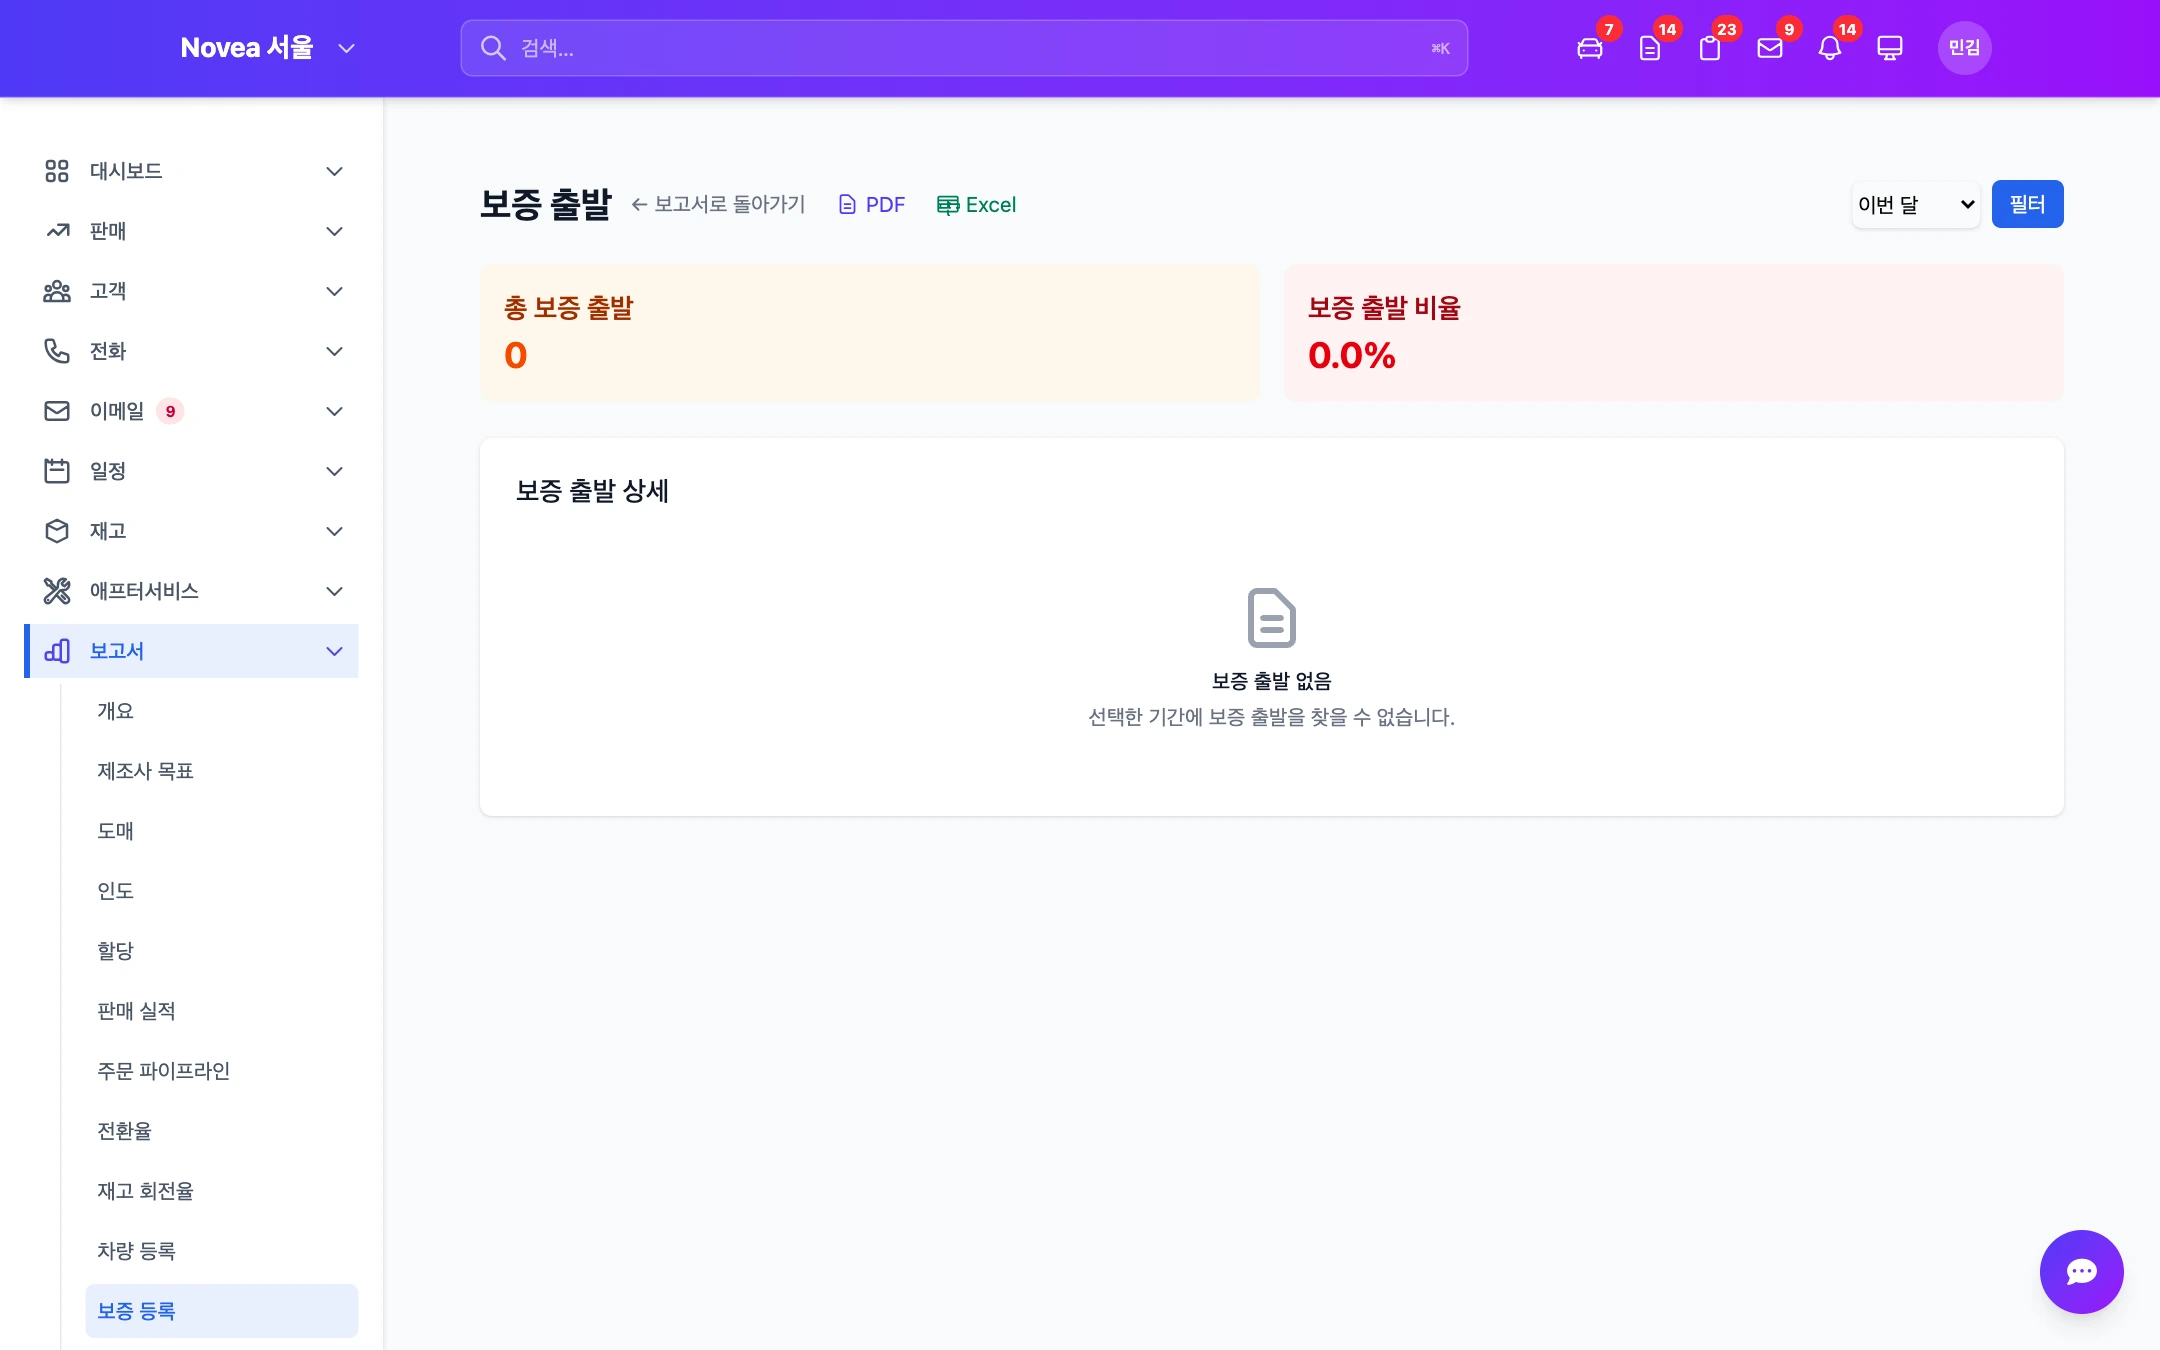Viewport: 2160px width, 1350px height.
Task: Open the 민김 user avatar menu
Action: pyautogui.click(x=1964, y=48)
